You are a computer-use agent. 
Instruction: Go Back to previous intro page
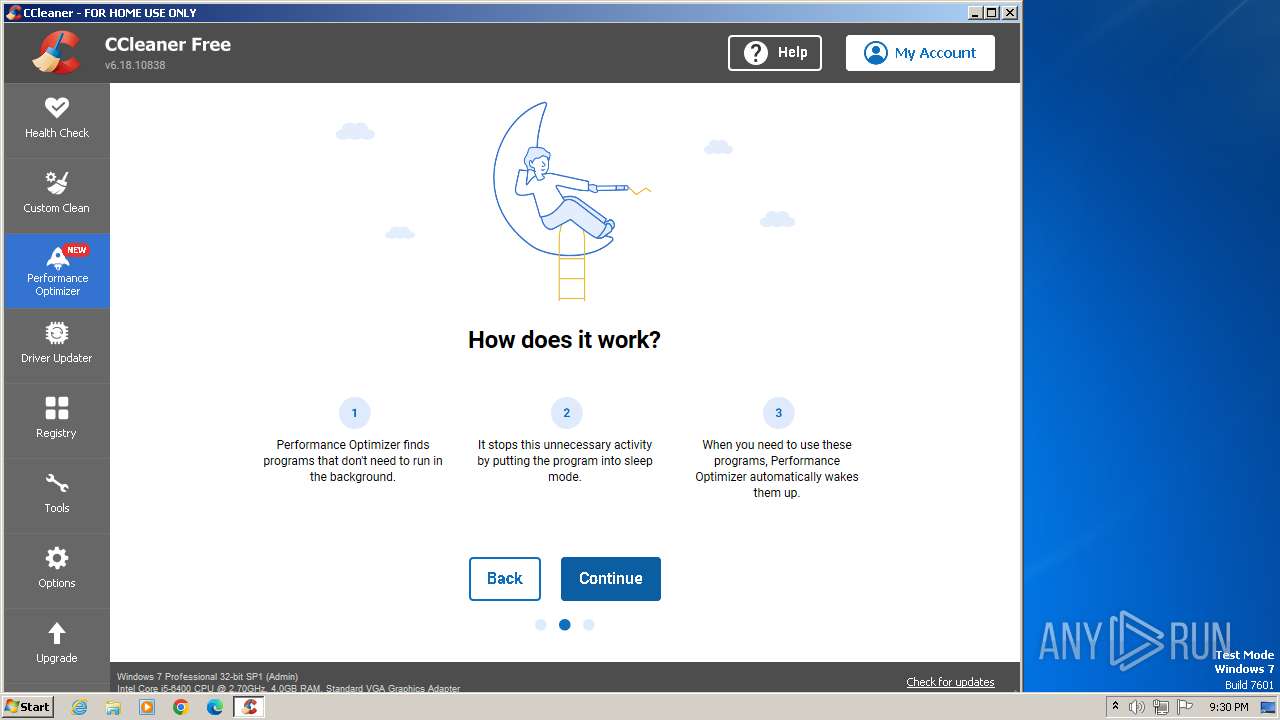click(x=505, y=579)
